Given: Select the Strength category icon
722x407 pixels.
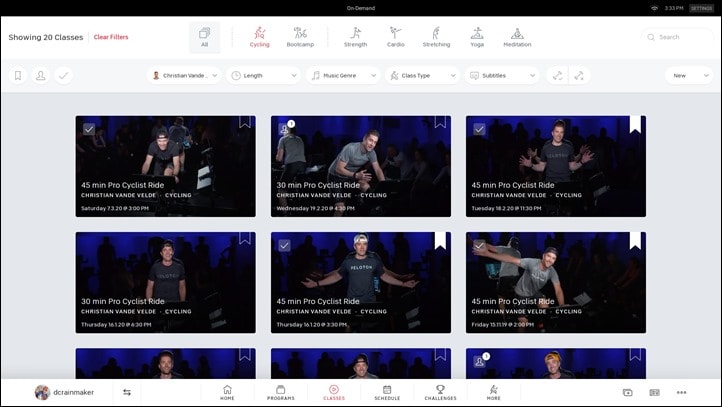Looking at the screenshot, I should pos(355,37).
